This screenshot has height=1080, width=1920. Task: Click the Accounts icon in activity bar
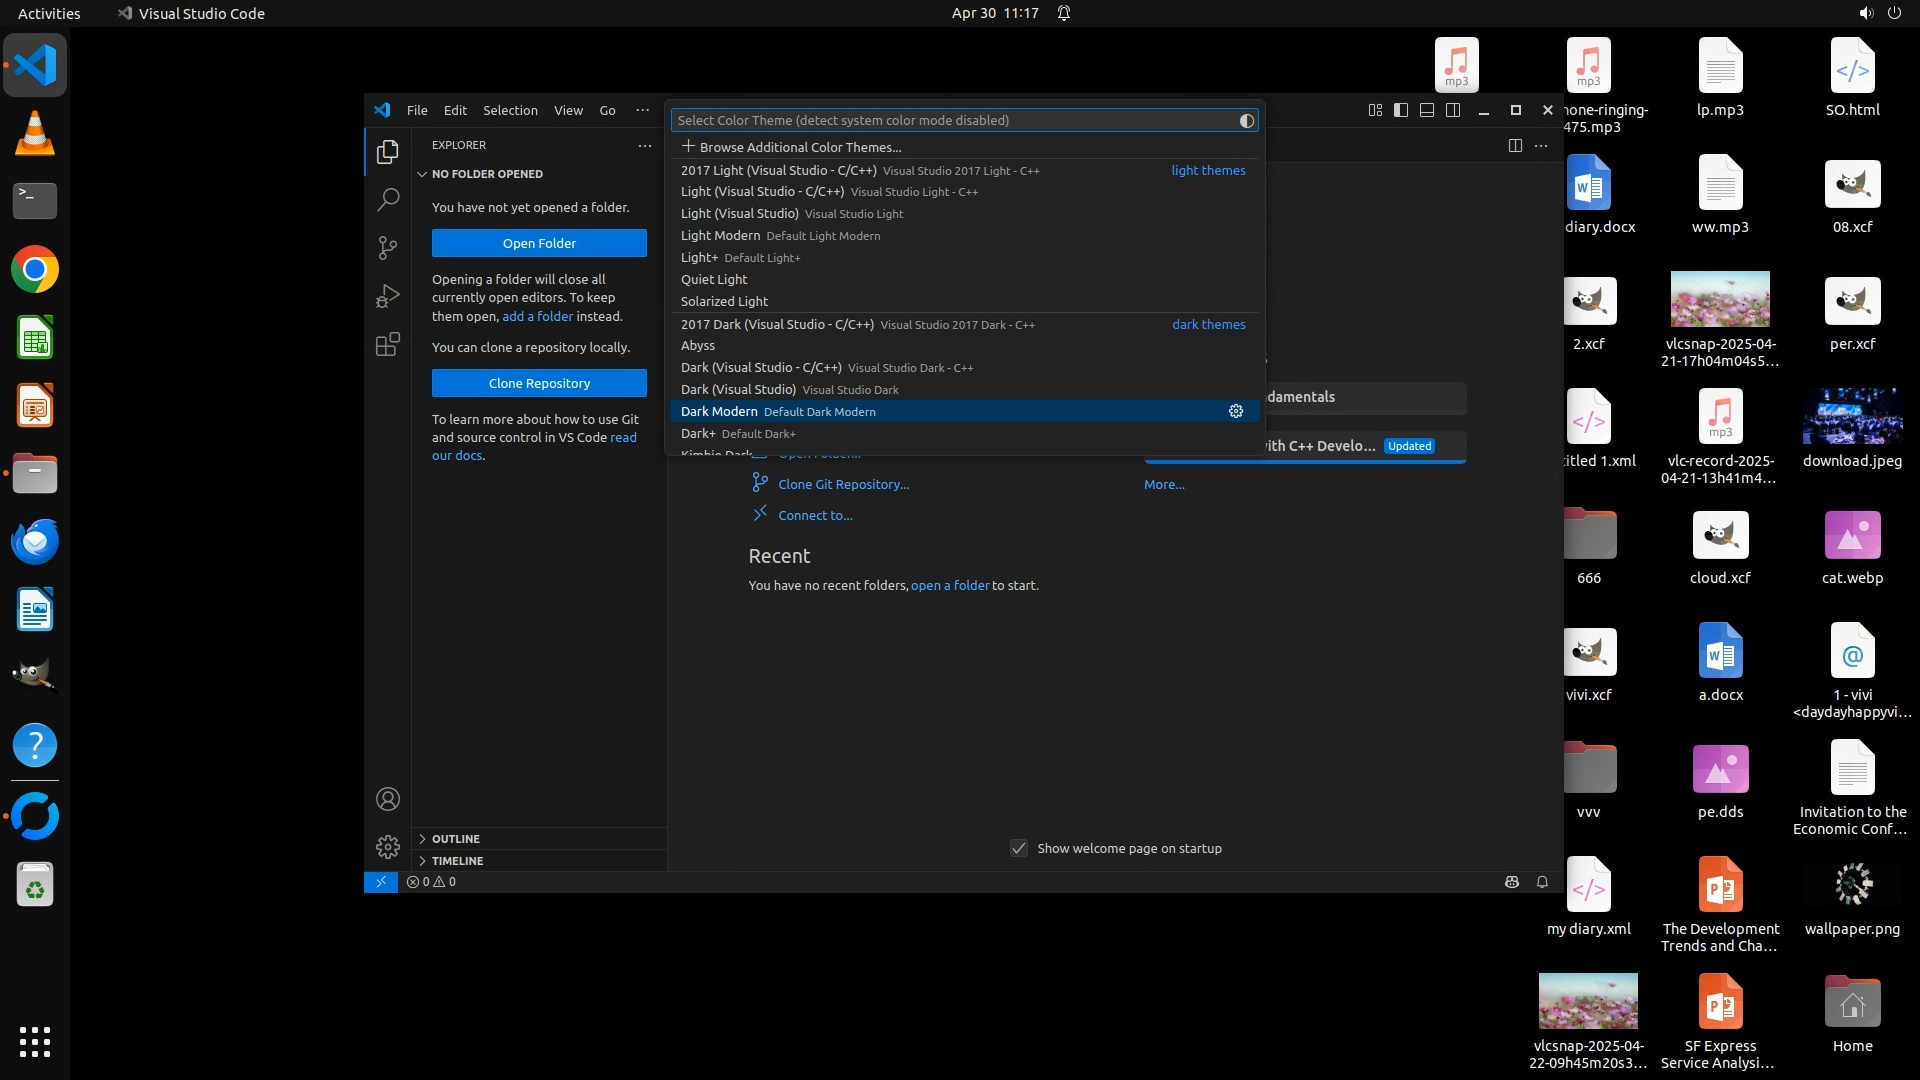tap(388, 799)
